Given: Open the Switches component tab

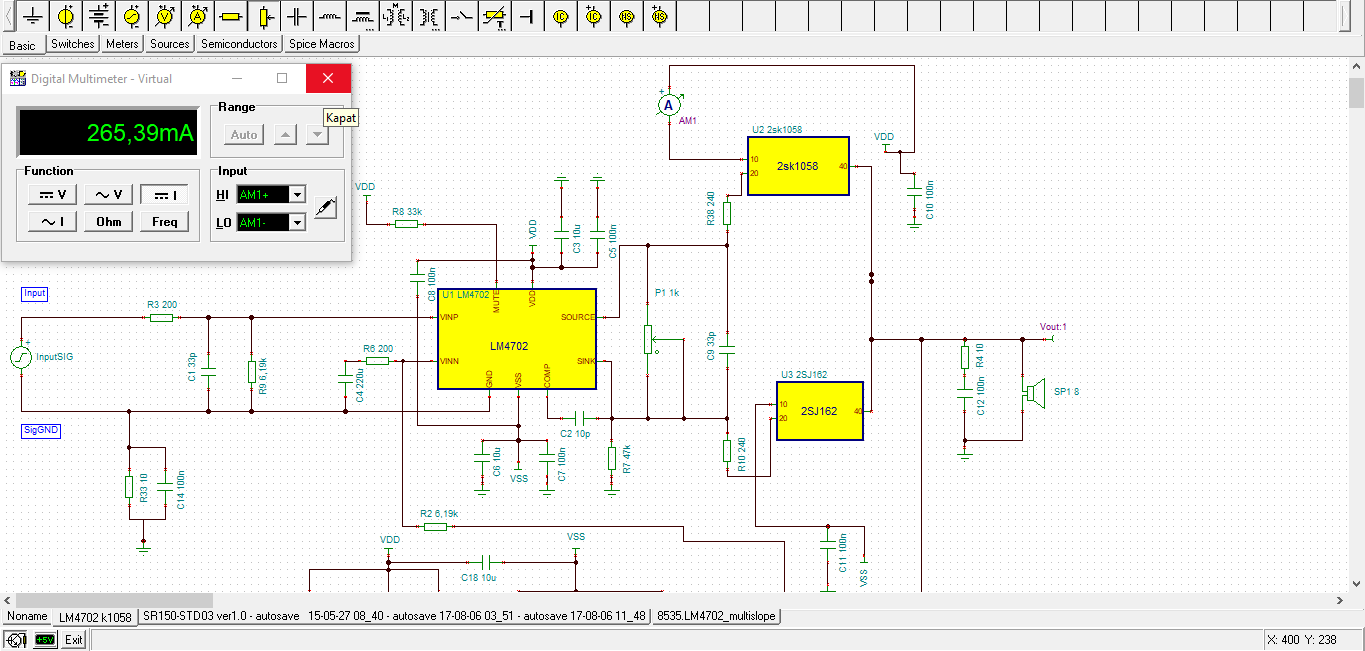Looking at the screenshot, I should [73, 44].
